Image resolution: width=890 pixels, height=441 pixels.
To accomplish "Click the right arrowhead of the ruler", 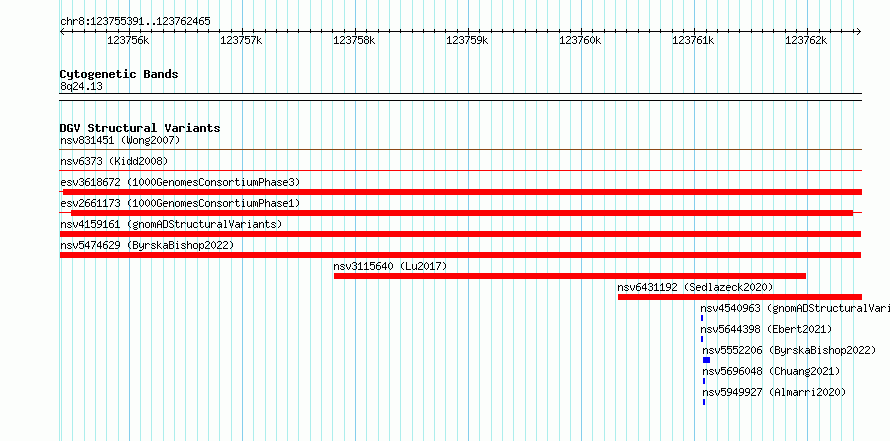I will pos(859,32).
